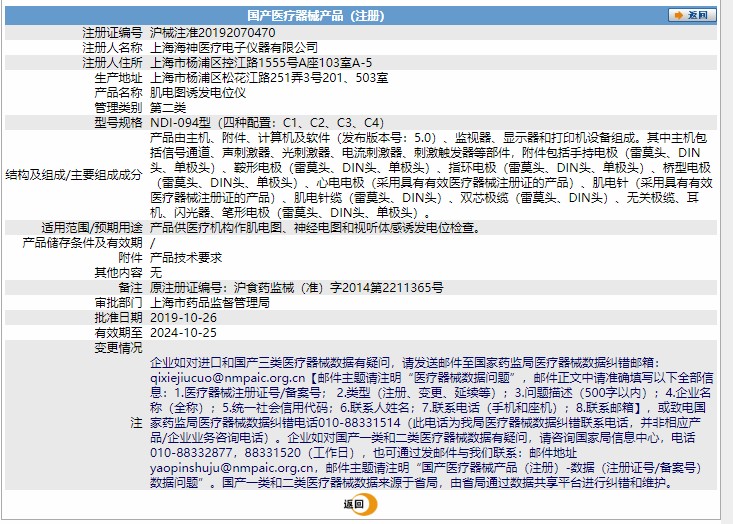Click the orange 返回 button at the page bottom
The height and width of the screenshot is (524, 733).
(360, 504)
